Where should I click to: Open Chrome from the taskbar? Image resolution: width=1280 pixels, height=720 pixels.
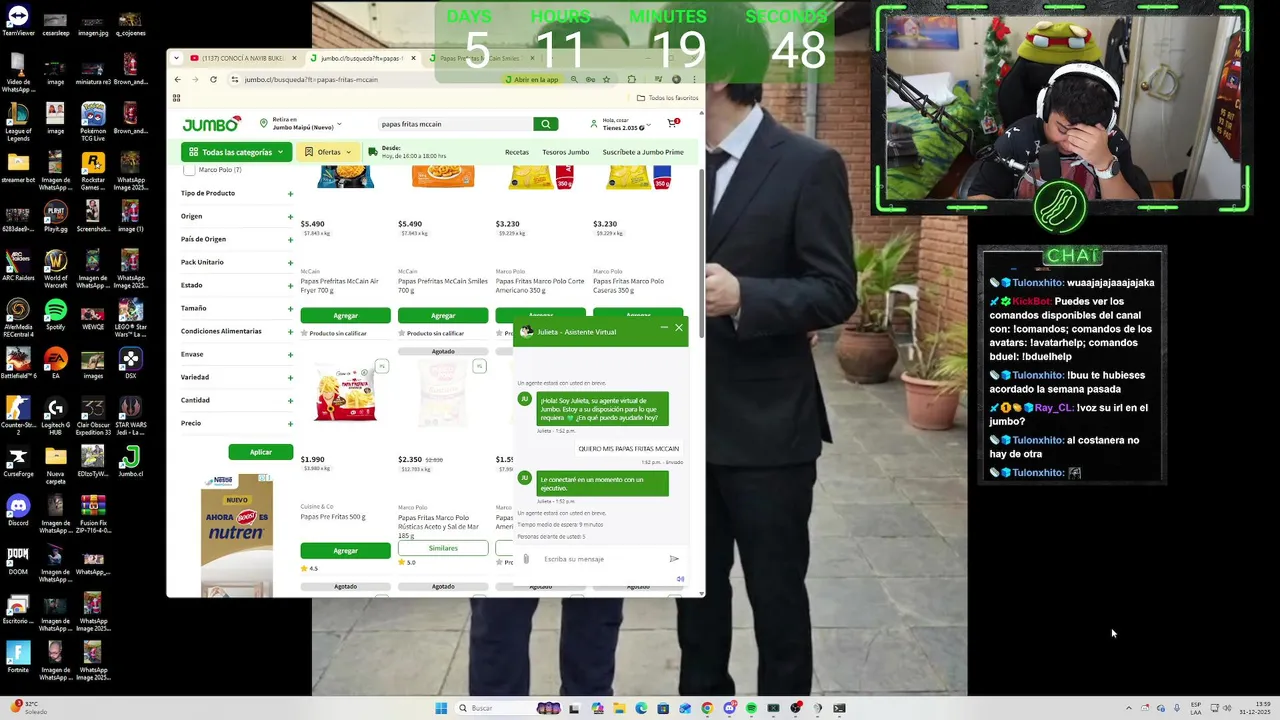707,708
